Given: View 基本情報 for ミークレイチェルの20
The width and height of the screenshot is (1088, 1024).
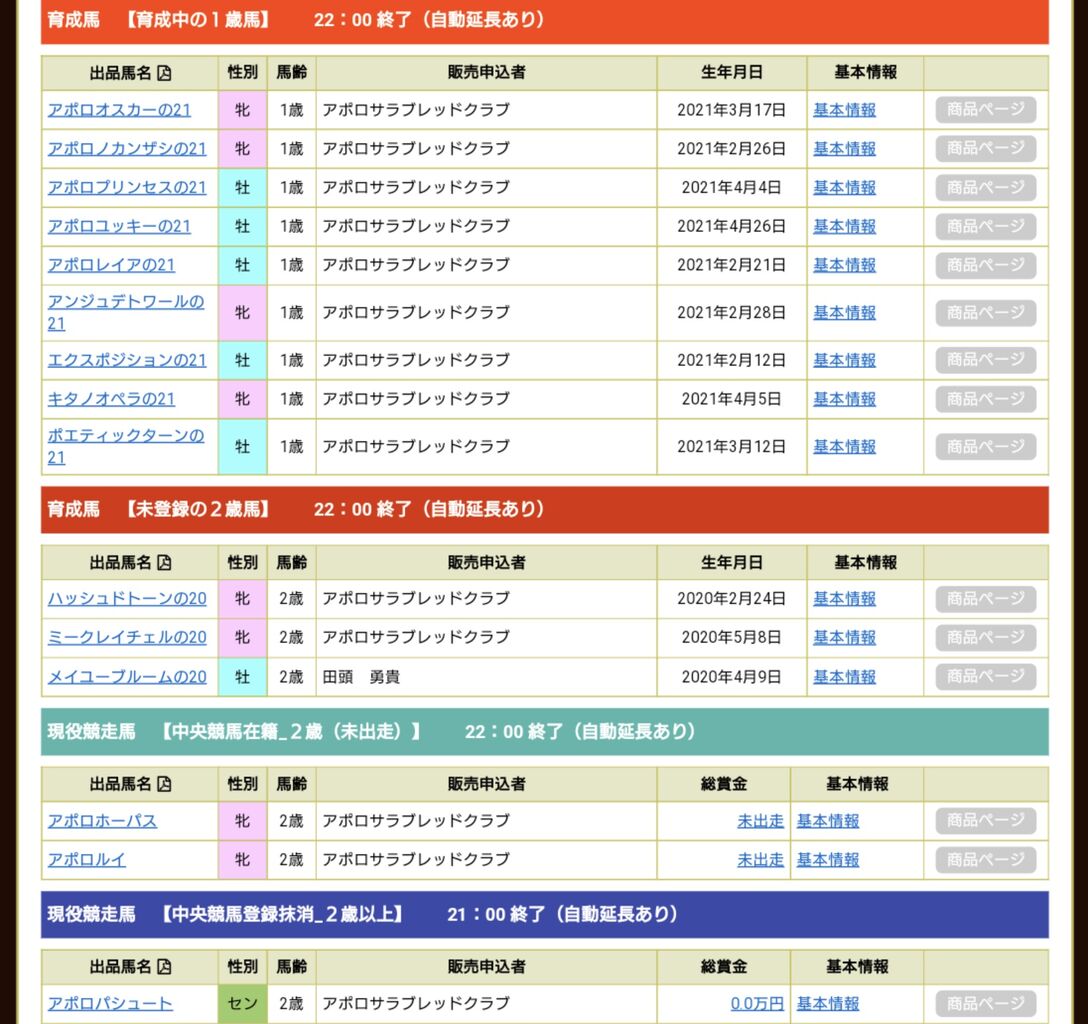Looking at the screenshot, I should (x=844, y=637).
